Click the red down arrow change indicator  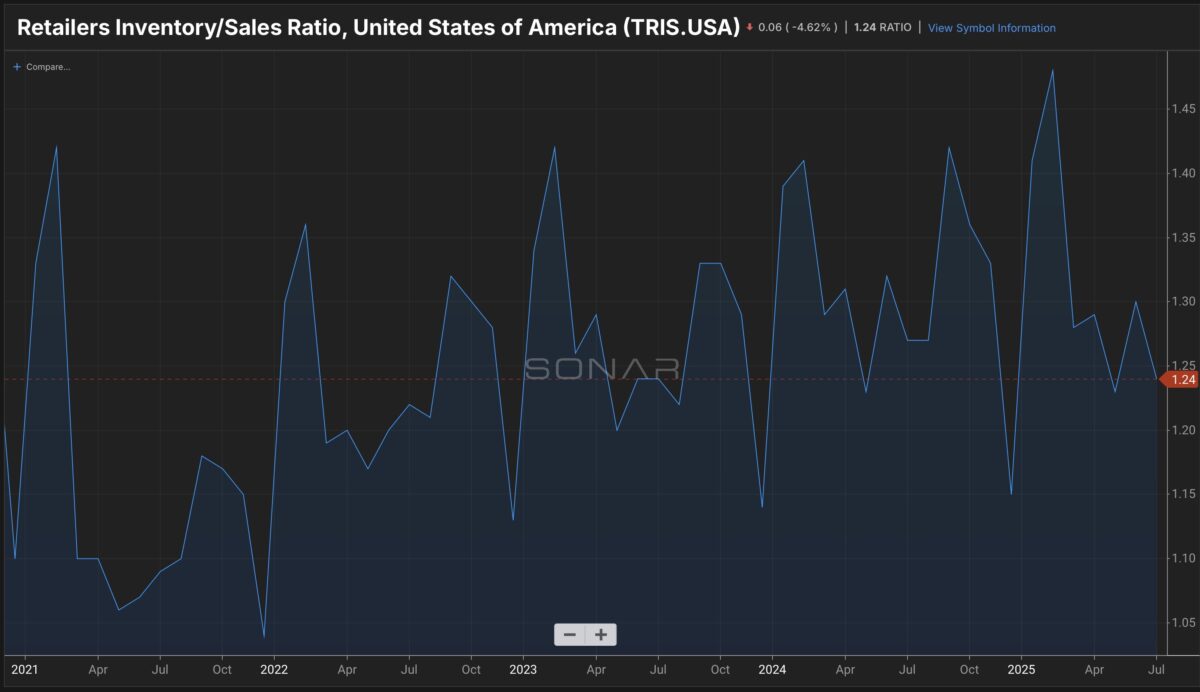pyautogui.click(x=749, y=28)
